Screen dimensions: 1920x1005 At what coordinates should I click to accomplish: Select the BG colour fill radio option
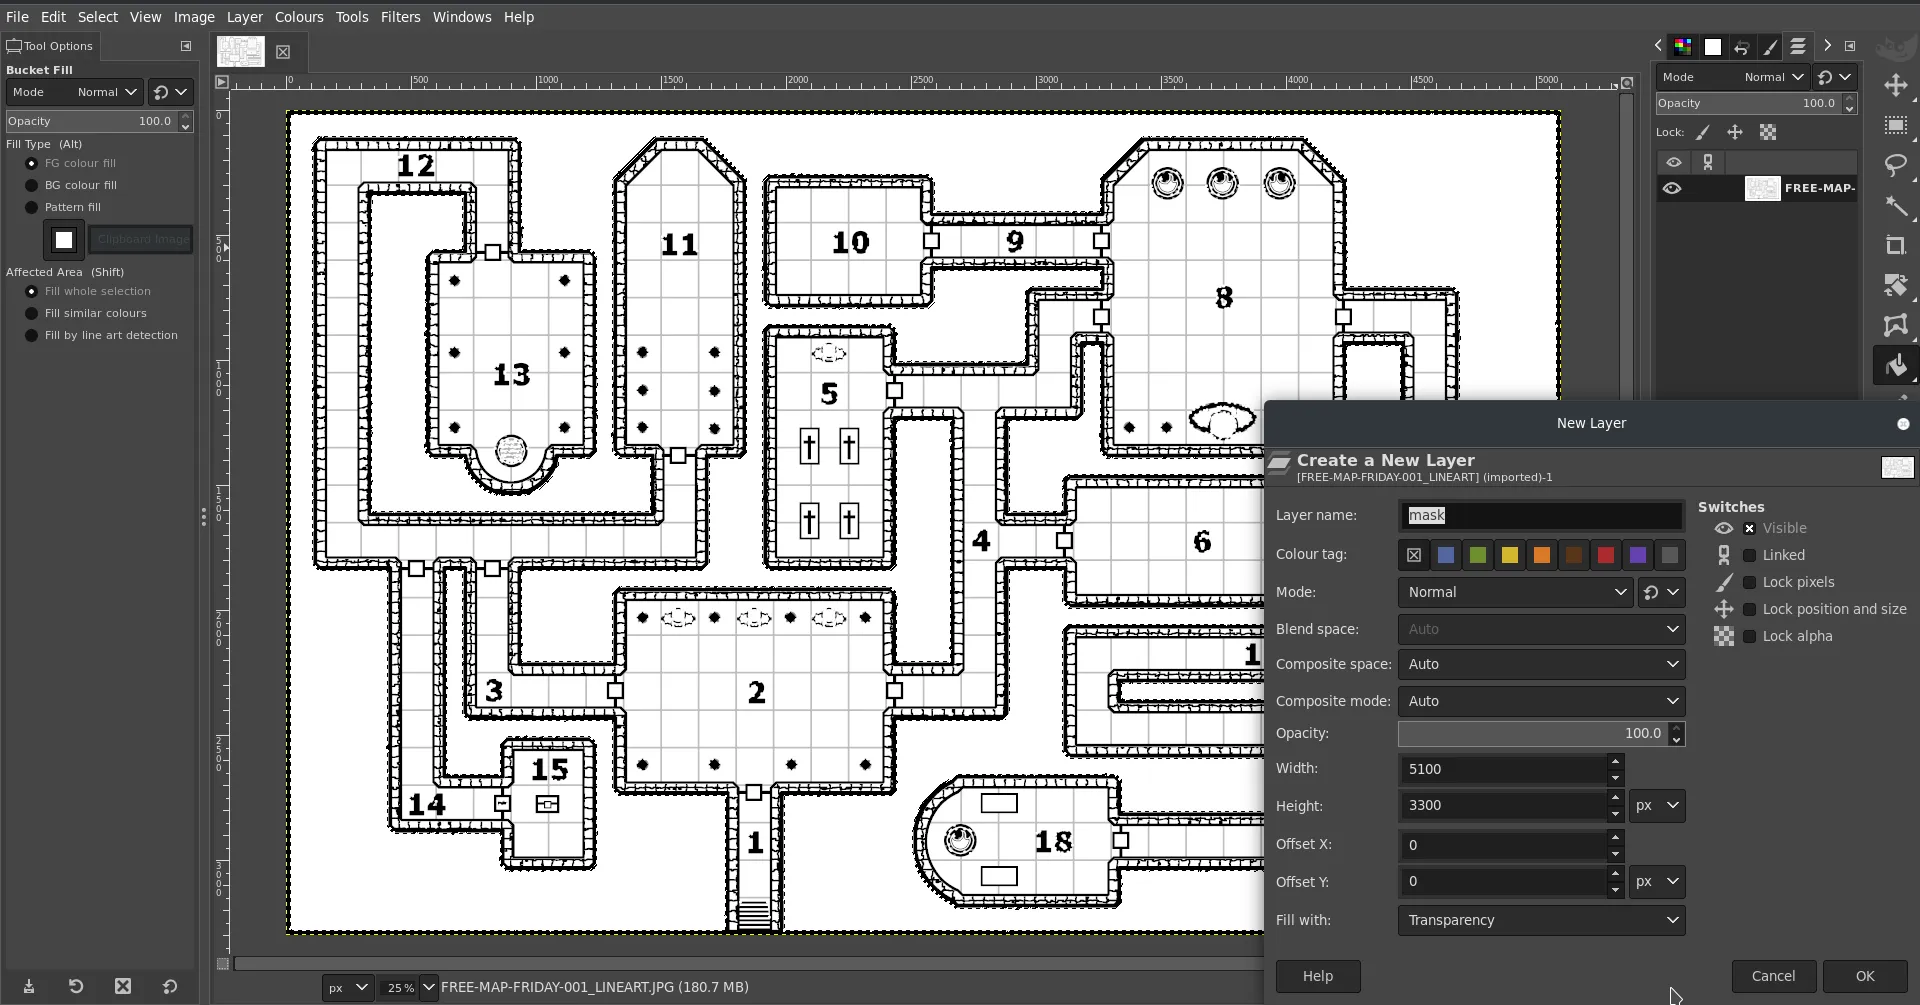coord(32,185)
